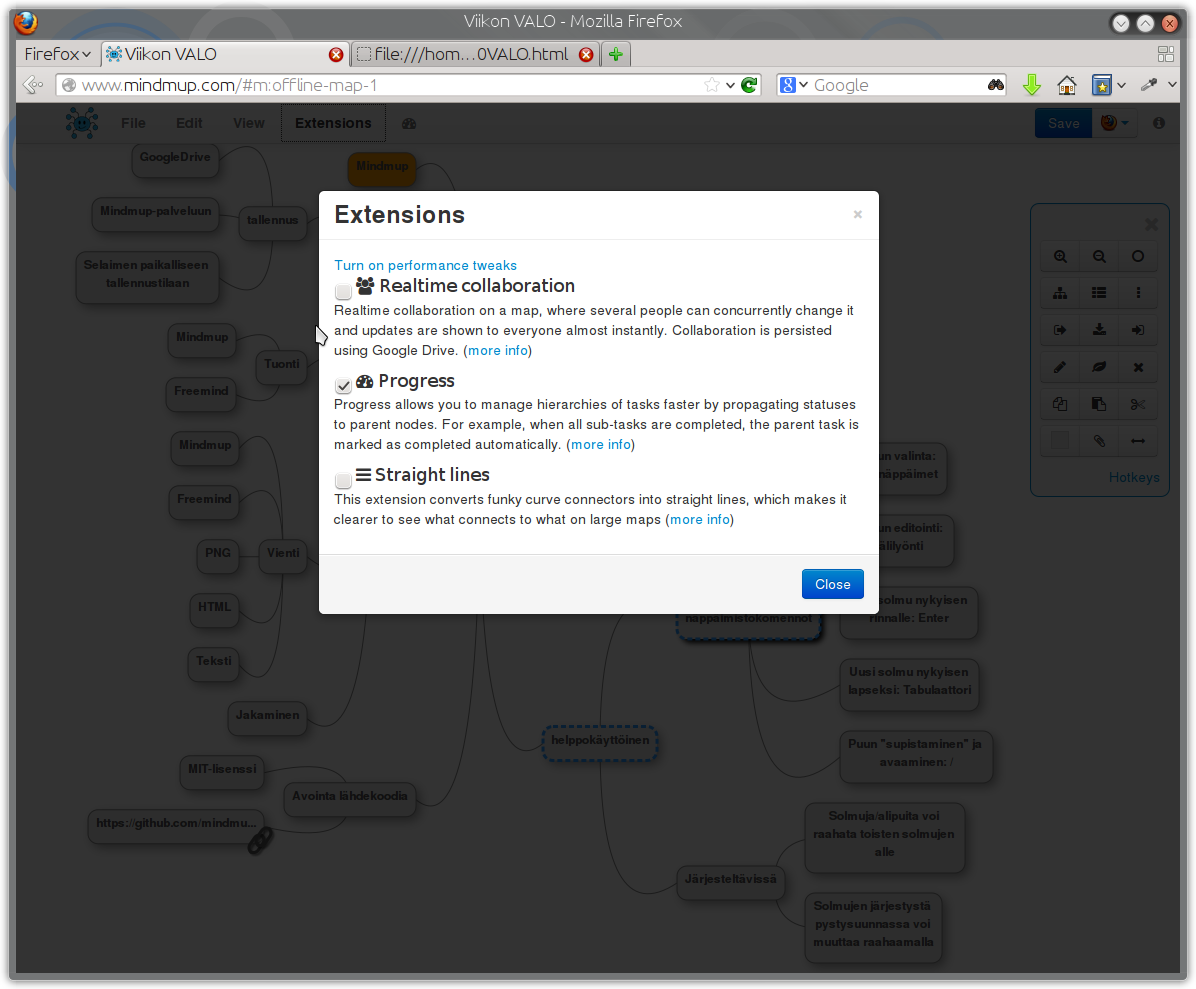1196x989 pixels.
Task: Click the tab groups icon
Action: (1165, 53)
